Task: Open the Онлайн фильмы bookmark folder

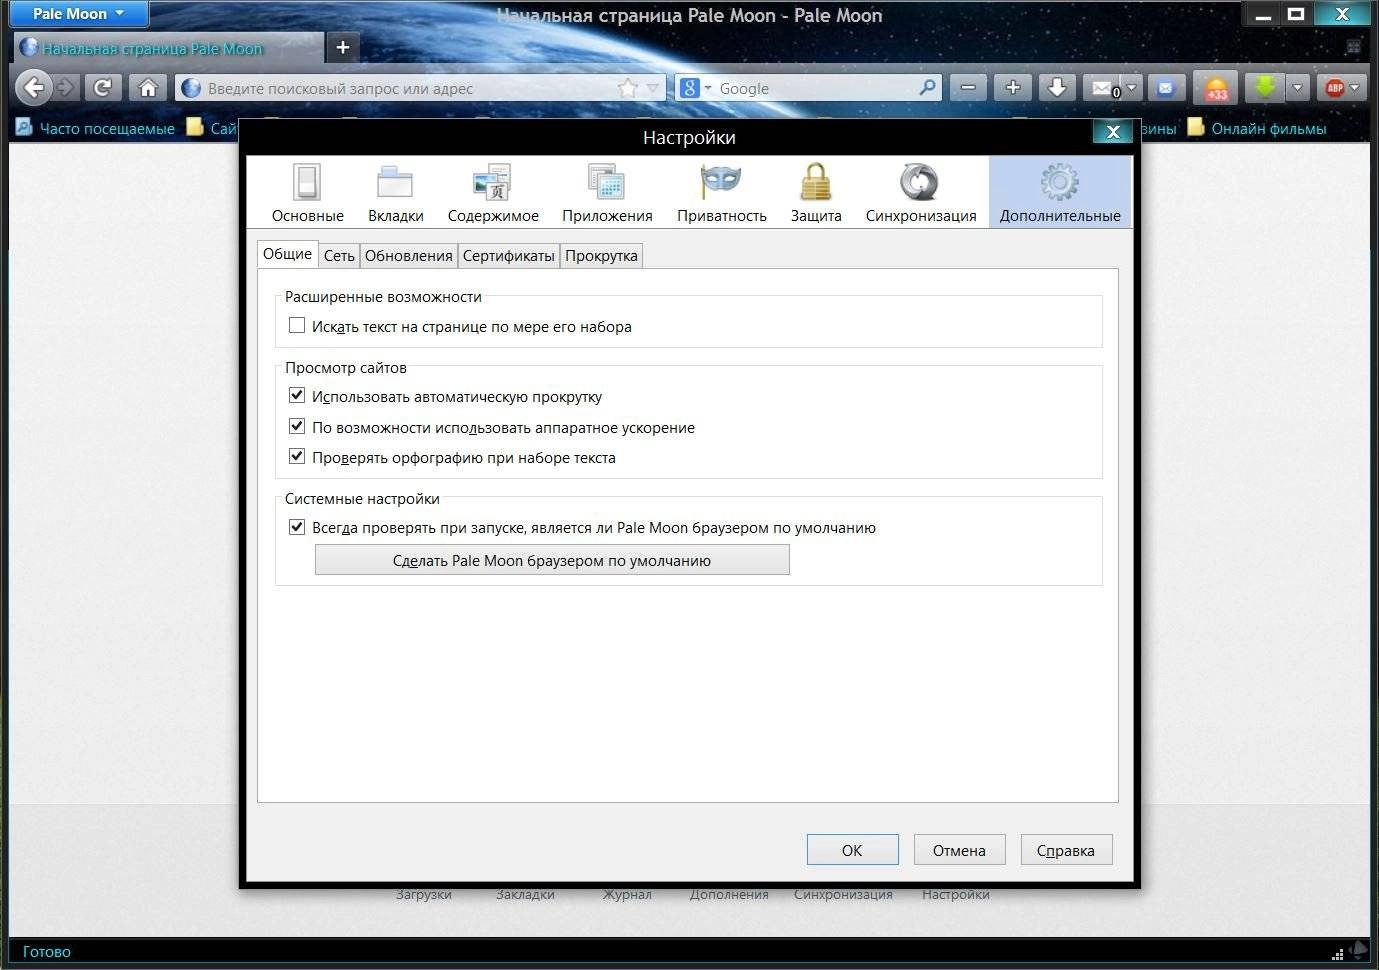Action: [x=1257, y=128]
